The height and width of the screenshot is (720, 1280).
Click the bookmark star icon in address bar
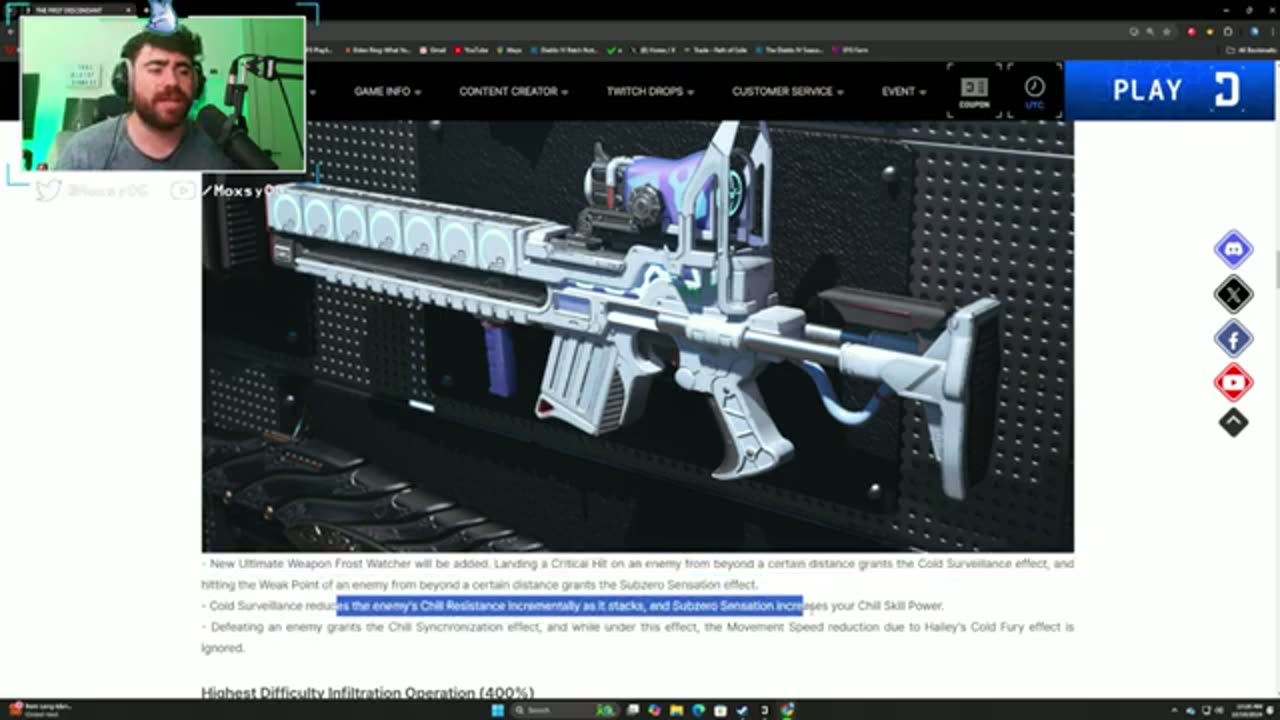point(1165,32)
